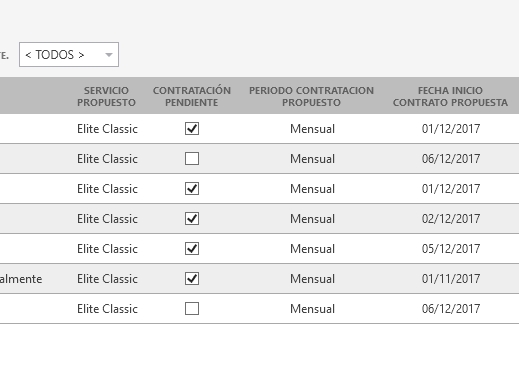Check the unchecked box in second row
Image resolution: width=519 pixels, height=389 pixels.
point(192,159)
